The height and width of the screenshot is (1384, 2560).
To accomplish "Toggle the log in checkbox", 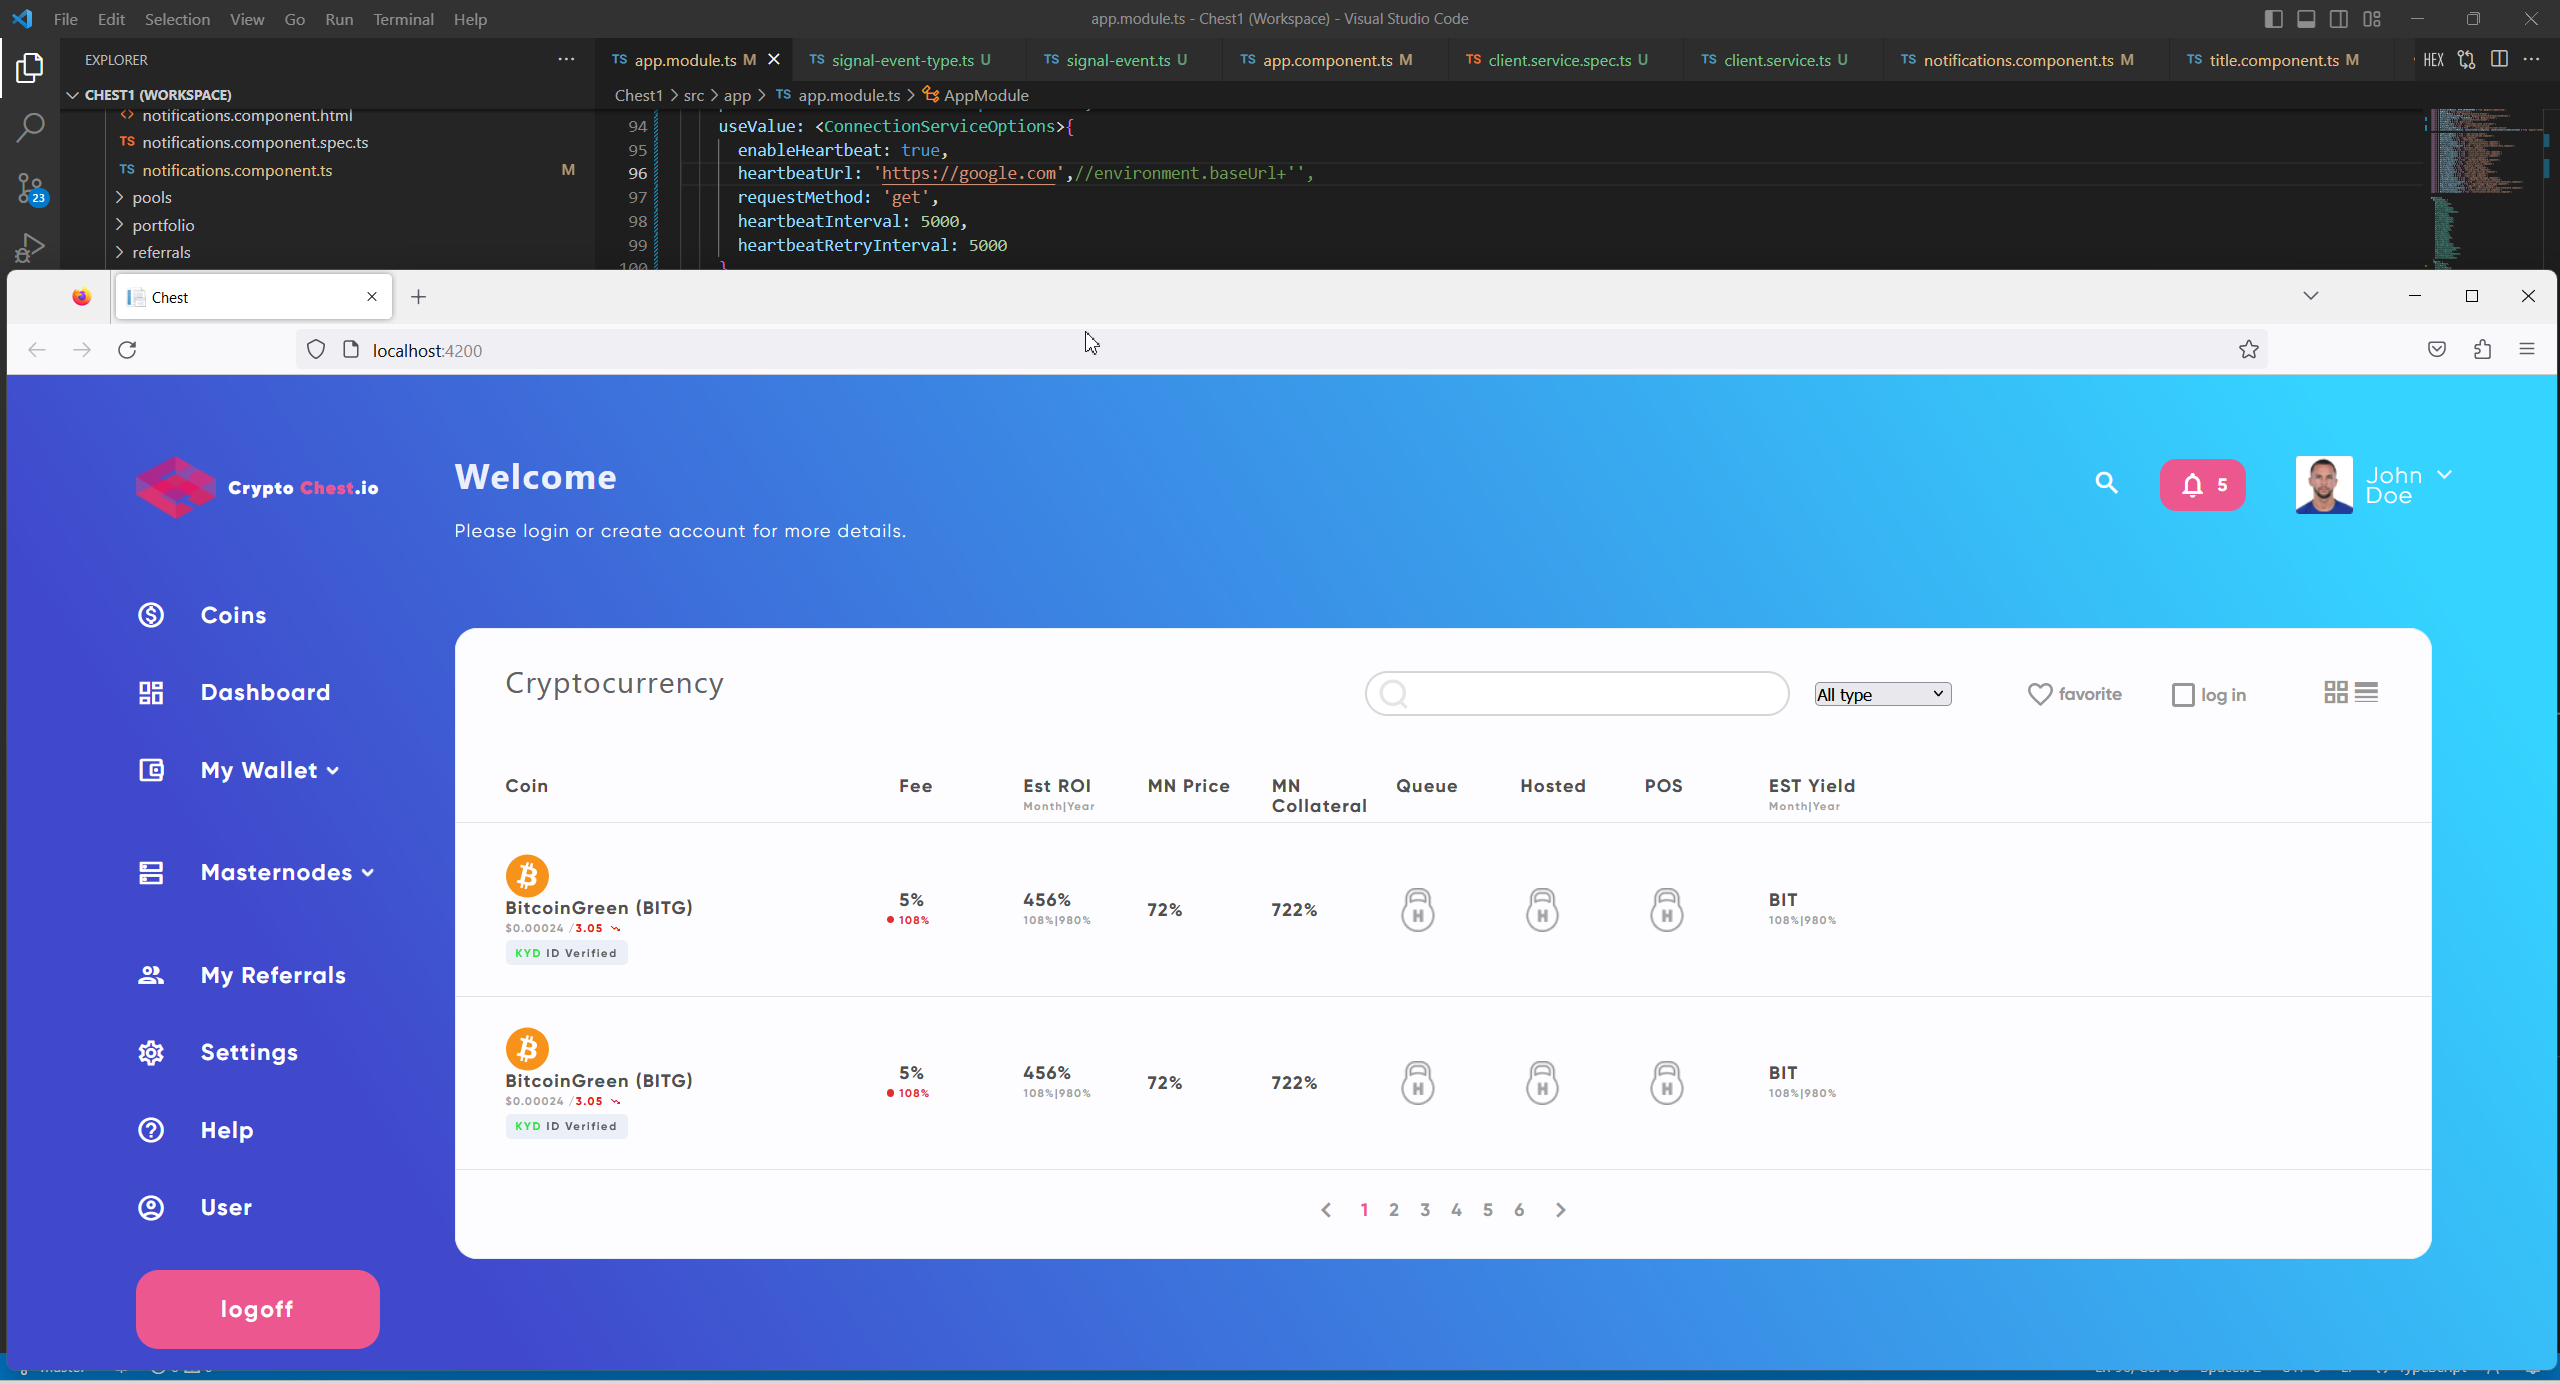I will pos(2182,695).
